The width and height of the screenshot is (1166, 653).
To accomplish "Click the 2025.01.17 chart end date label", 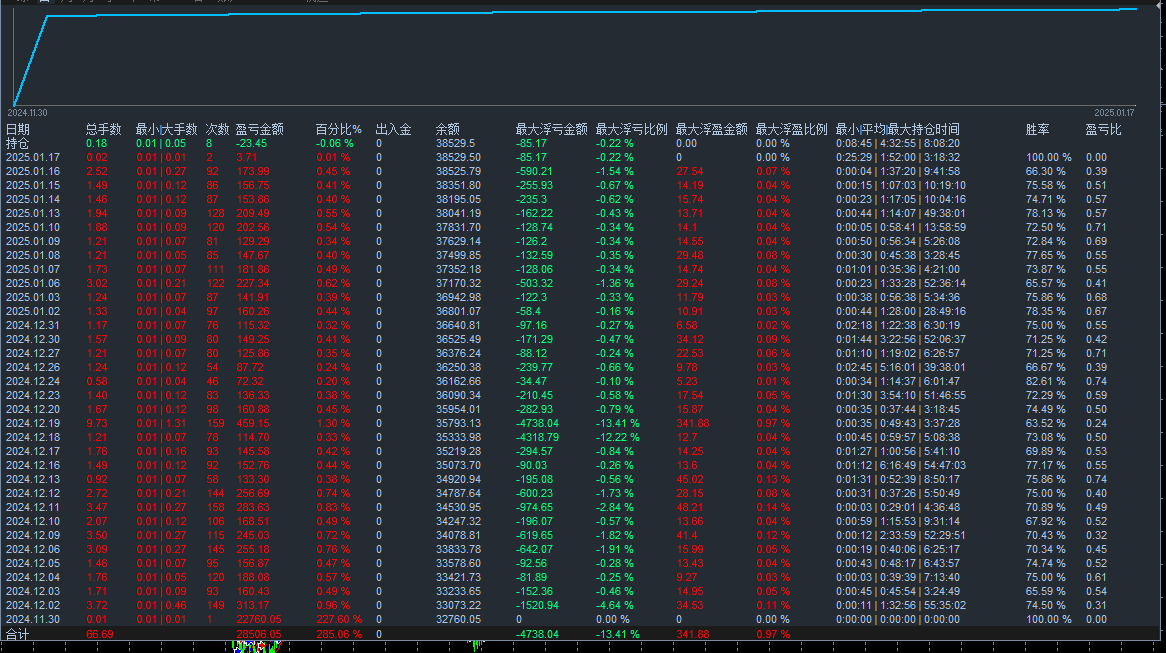I will pos(1115,113).
